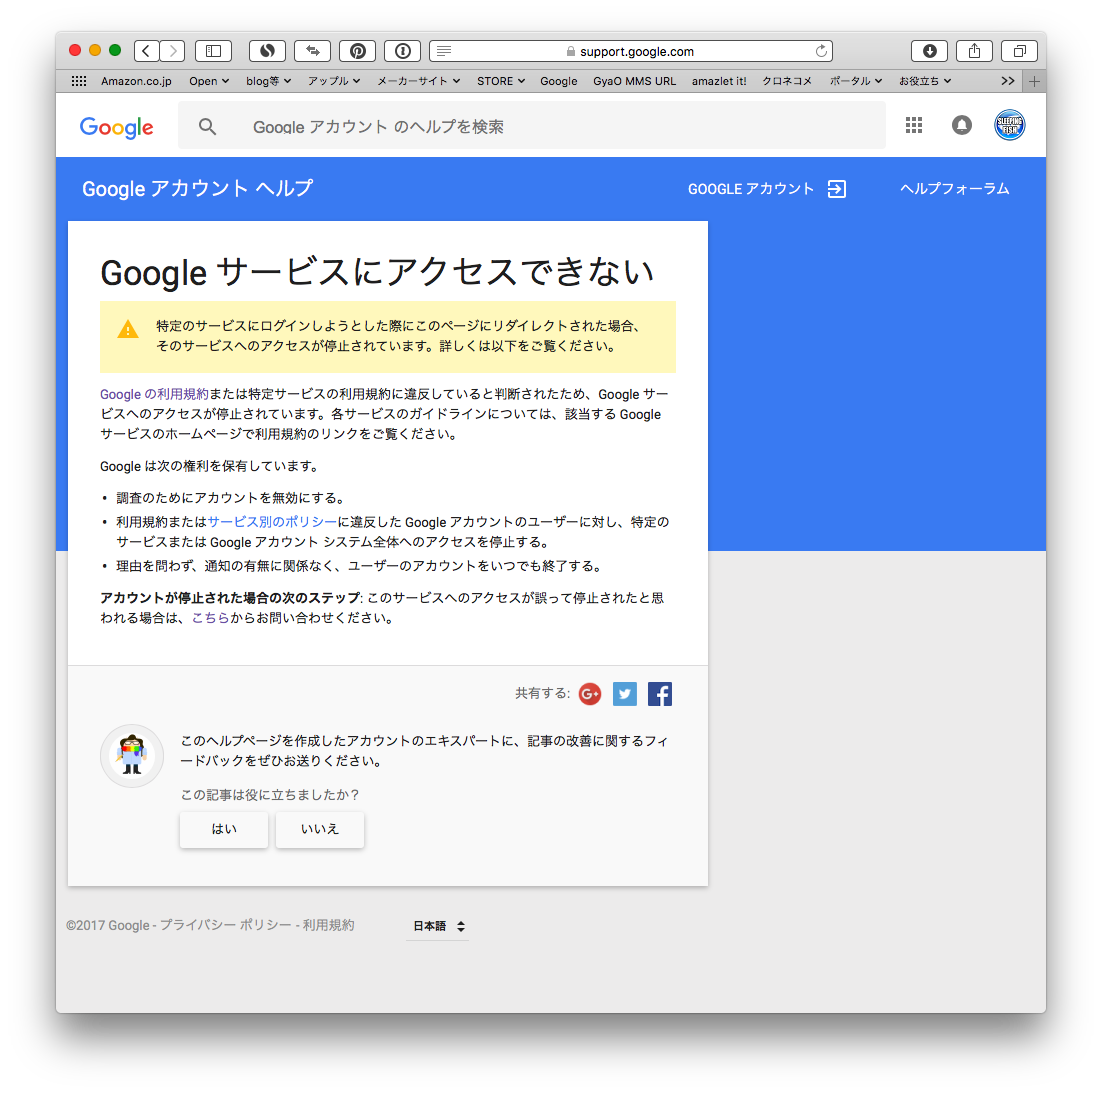Focus the Google アカウント help search field

click(x=531, y=127)
